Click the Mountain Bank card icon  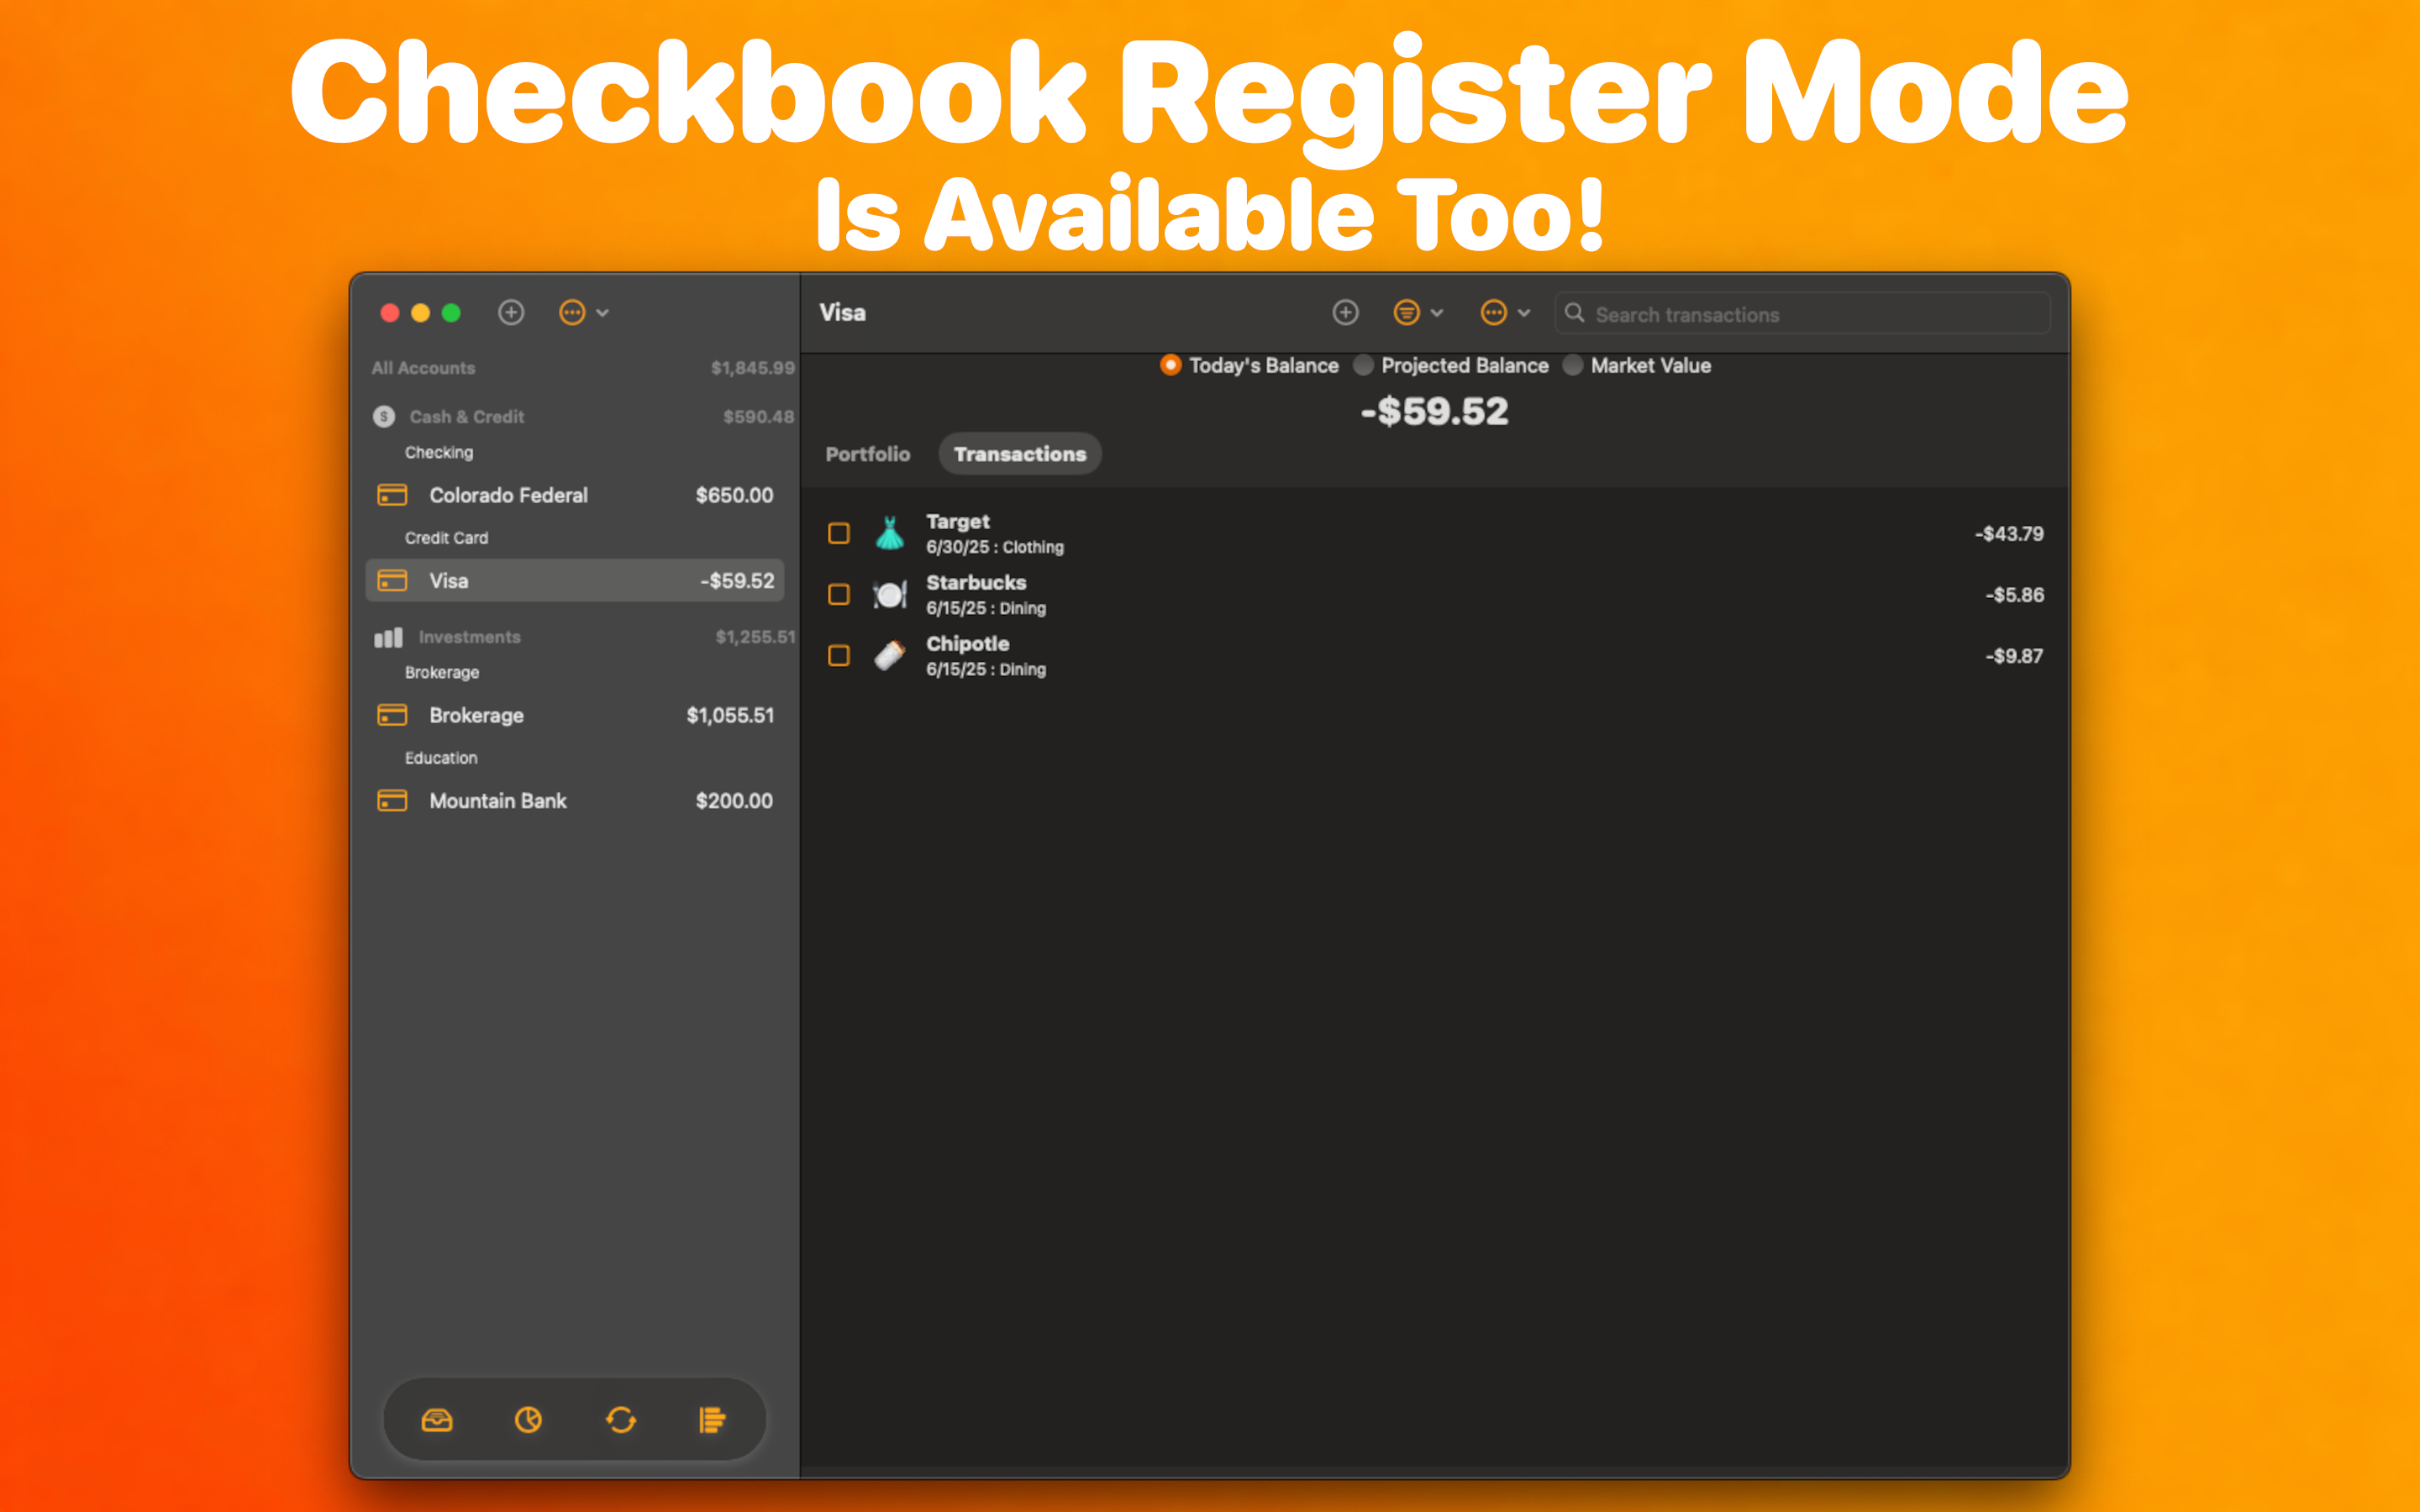coord(392,801)
